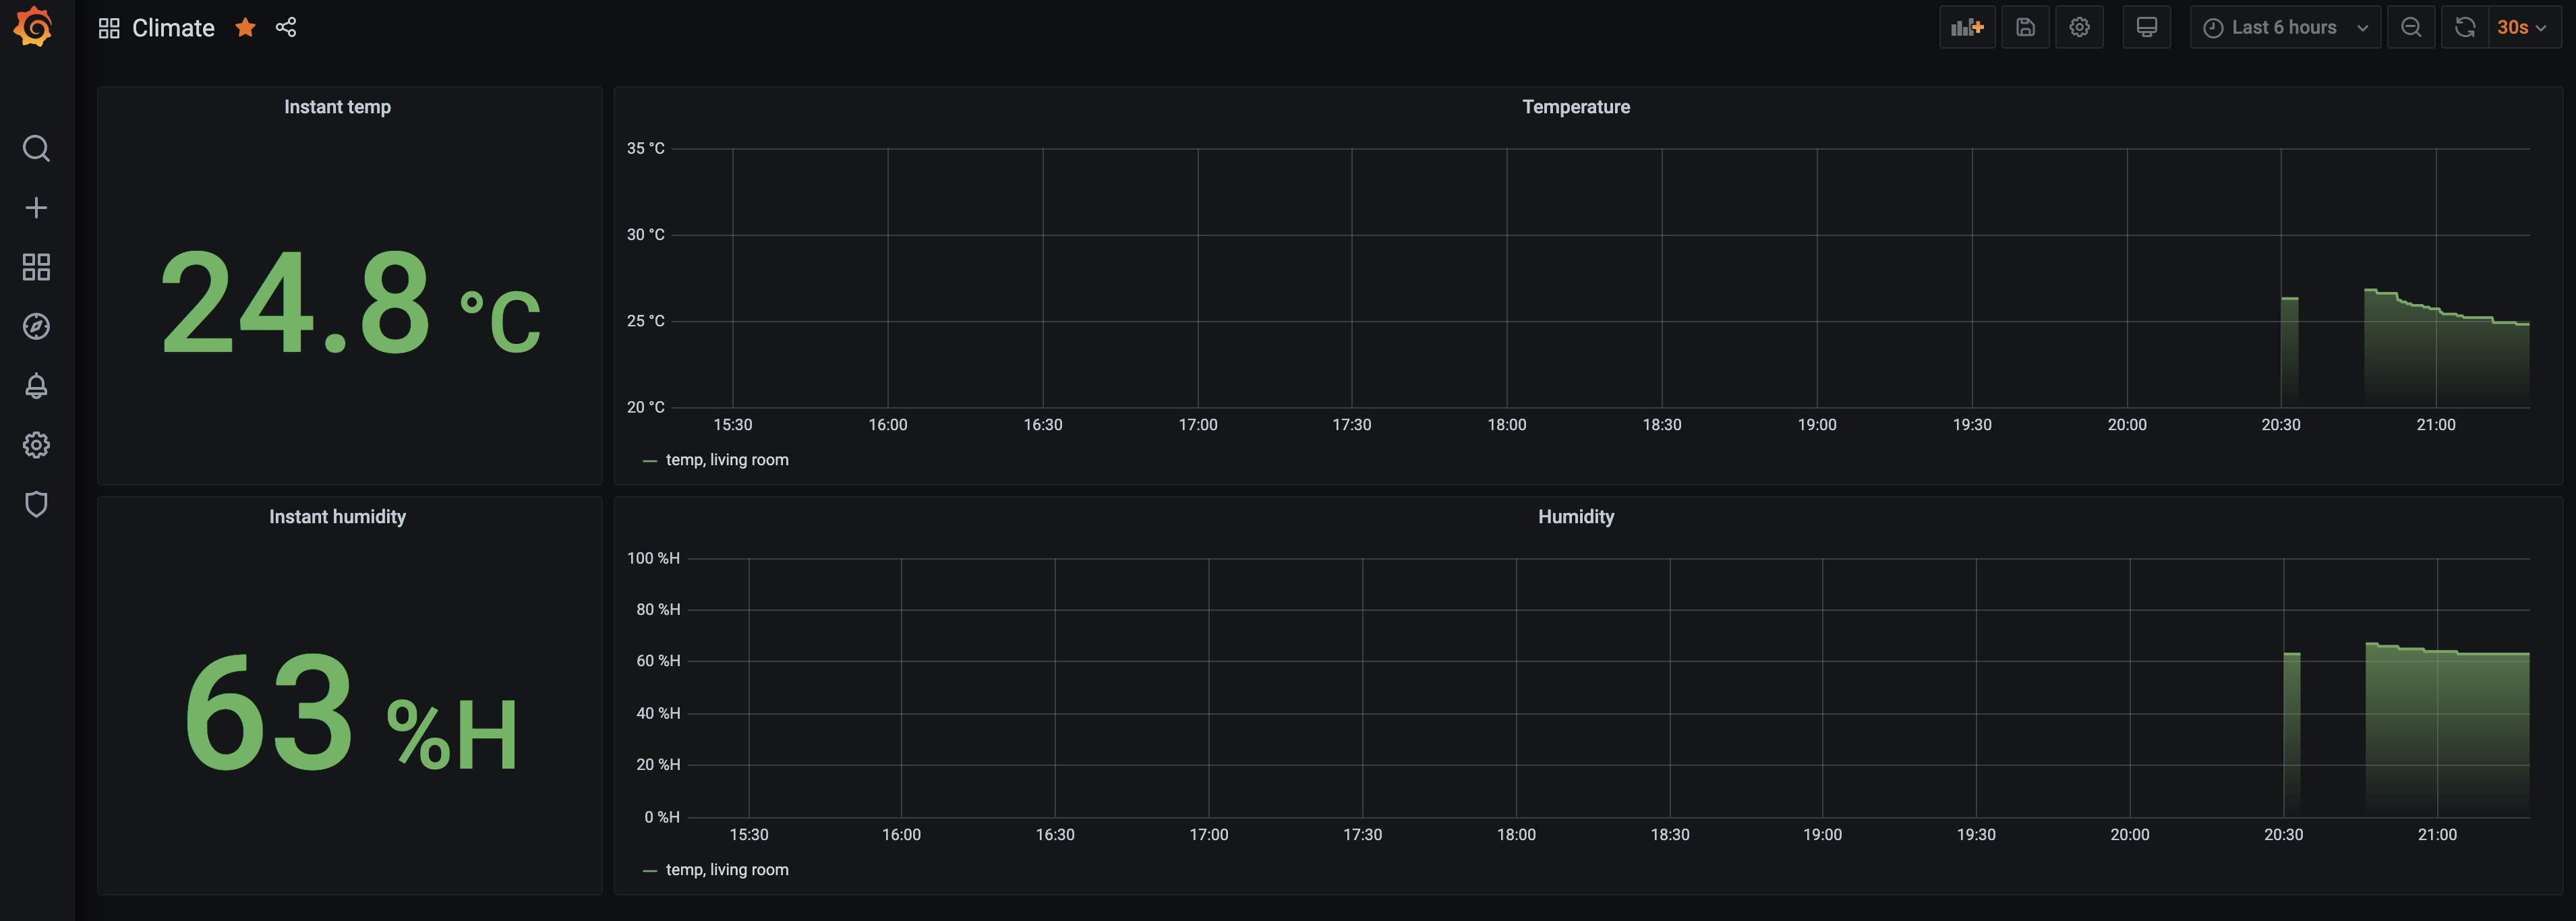Click the Create plus icon in sidebar
2576x921 pixels.
pos(36,208)
